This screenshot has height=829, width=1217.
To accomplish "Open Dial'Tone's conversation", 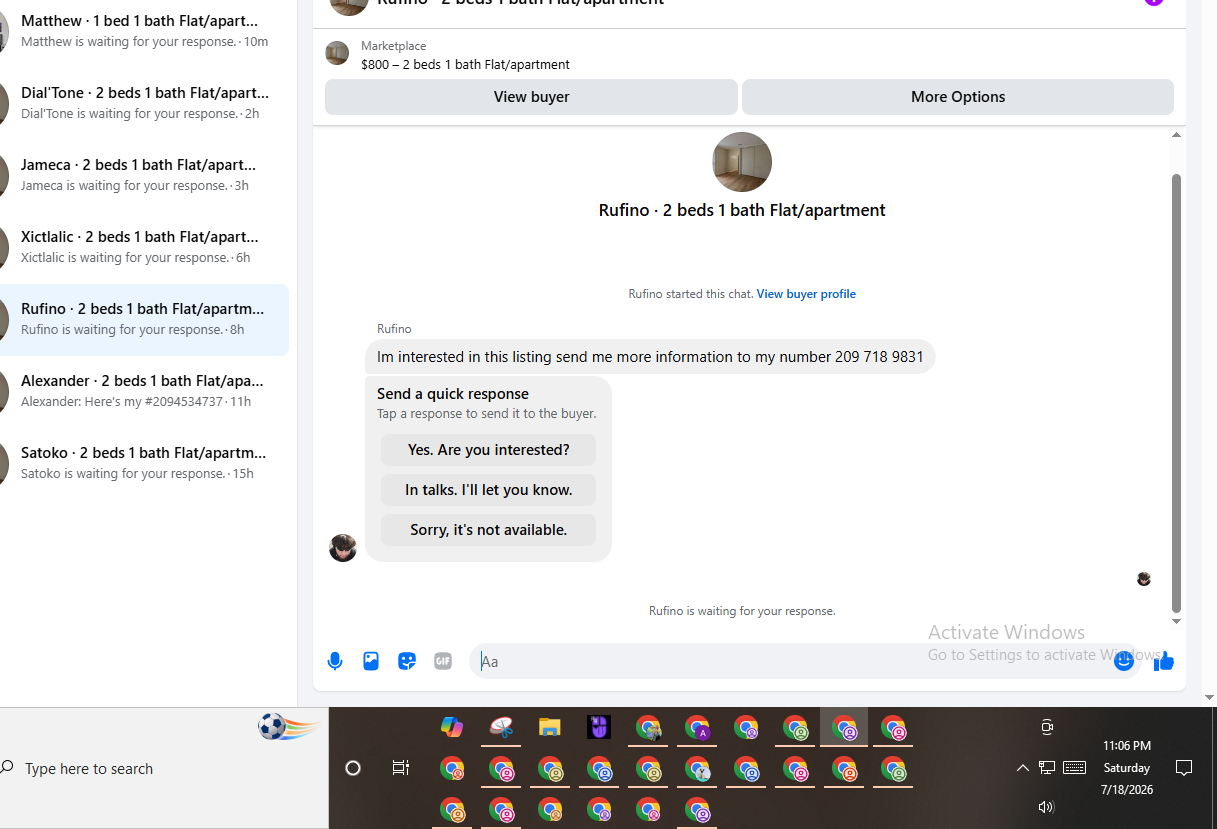I will 144,103.
